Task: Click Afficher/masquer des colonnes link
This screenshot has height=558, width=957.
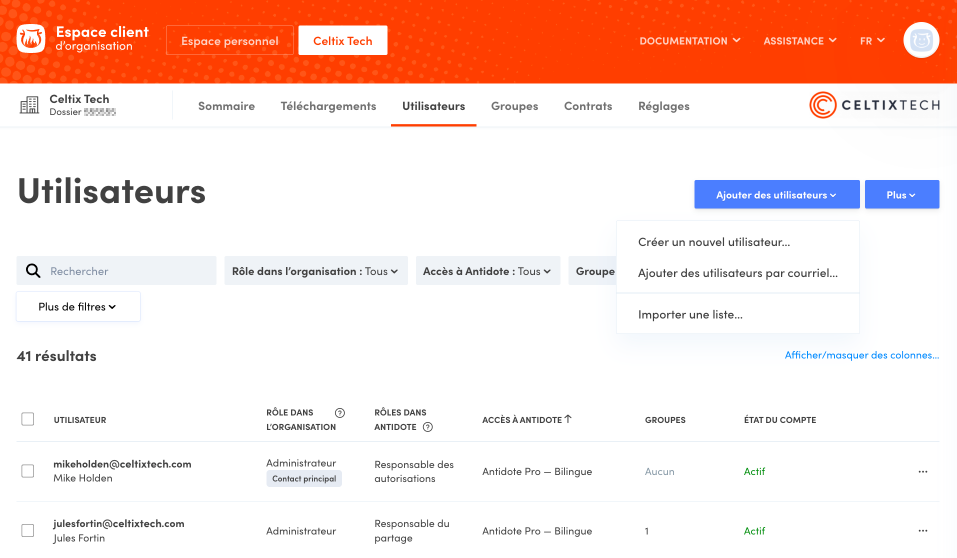Action: pos(861,355)
